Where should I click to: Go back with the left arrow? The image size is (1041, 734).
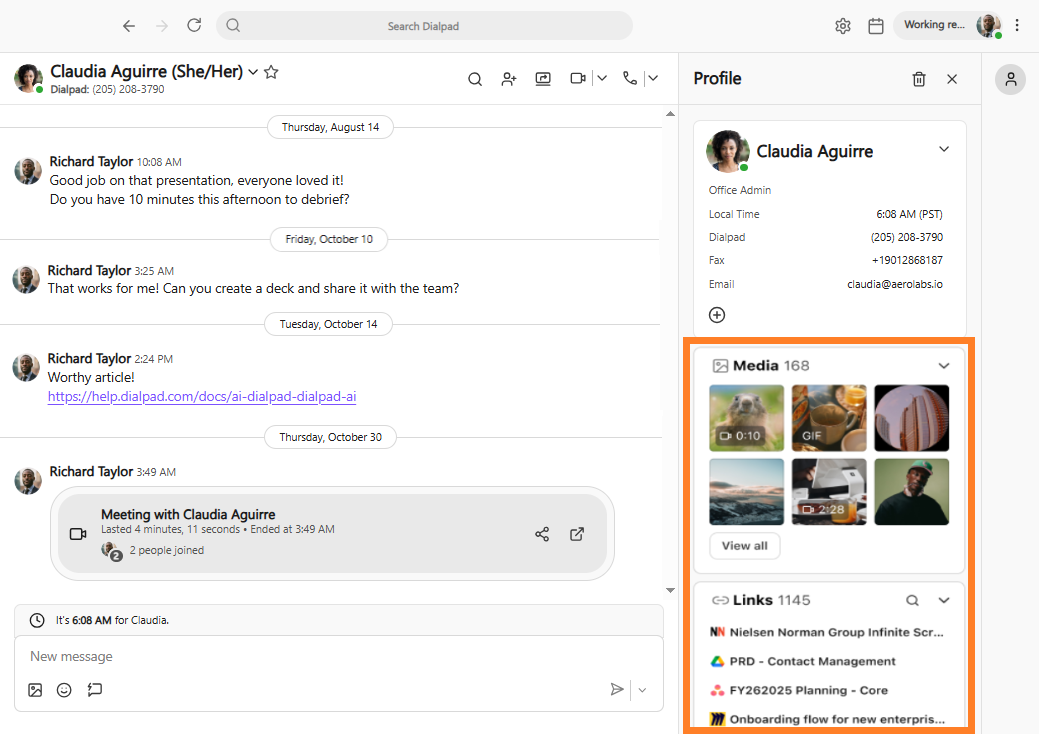[129, 26]
